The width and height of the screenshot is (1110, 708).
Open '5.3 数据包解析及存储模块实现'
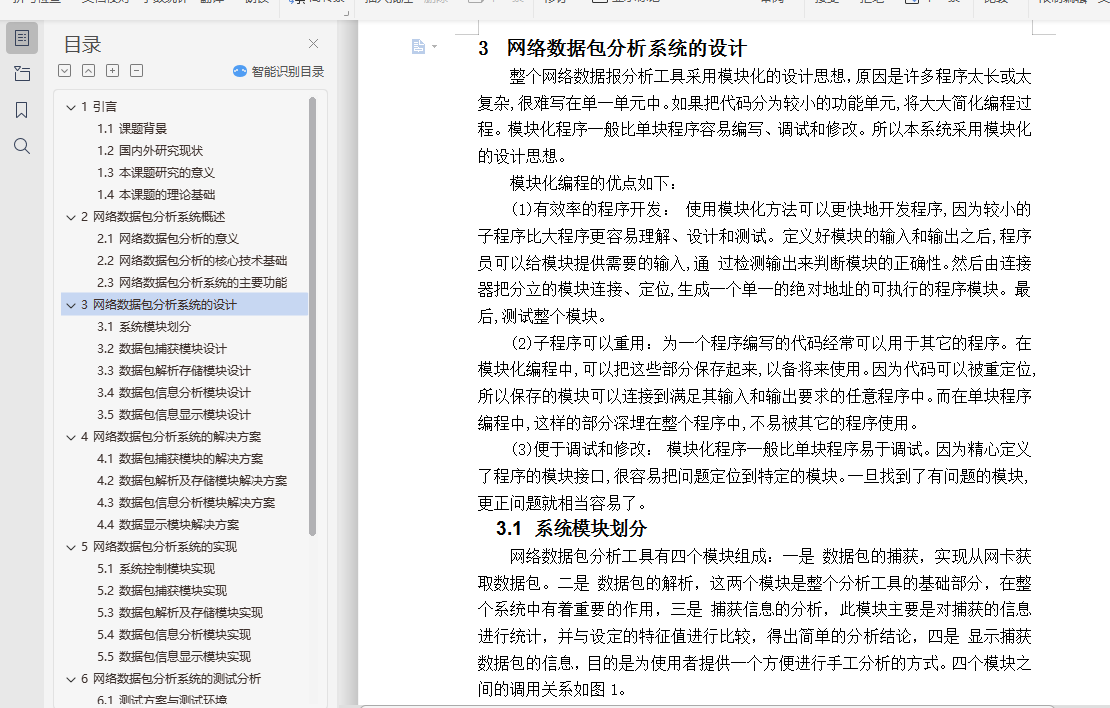coord(180,612)
